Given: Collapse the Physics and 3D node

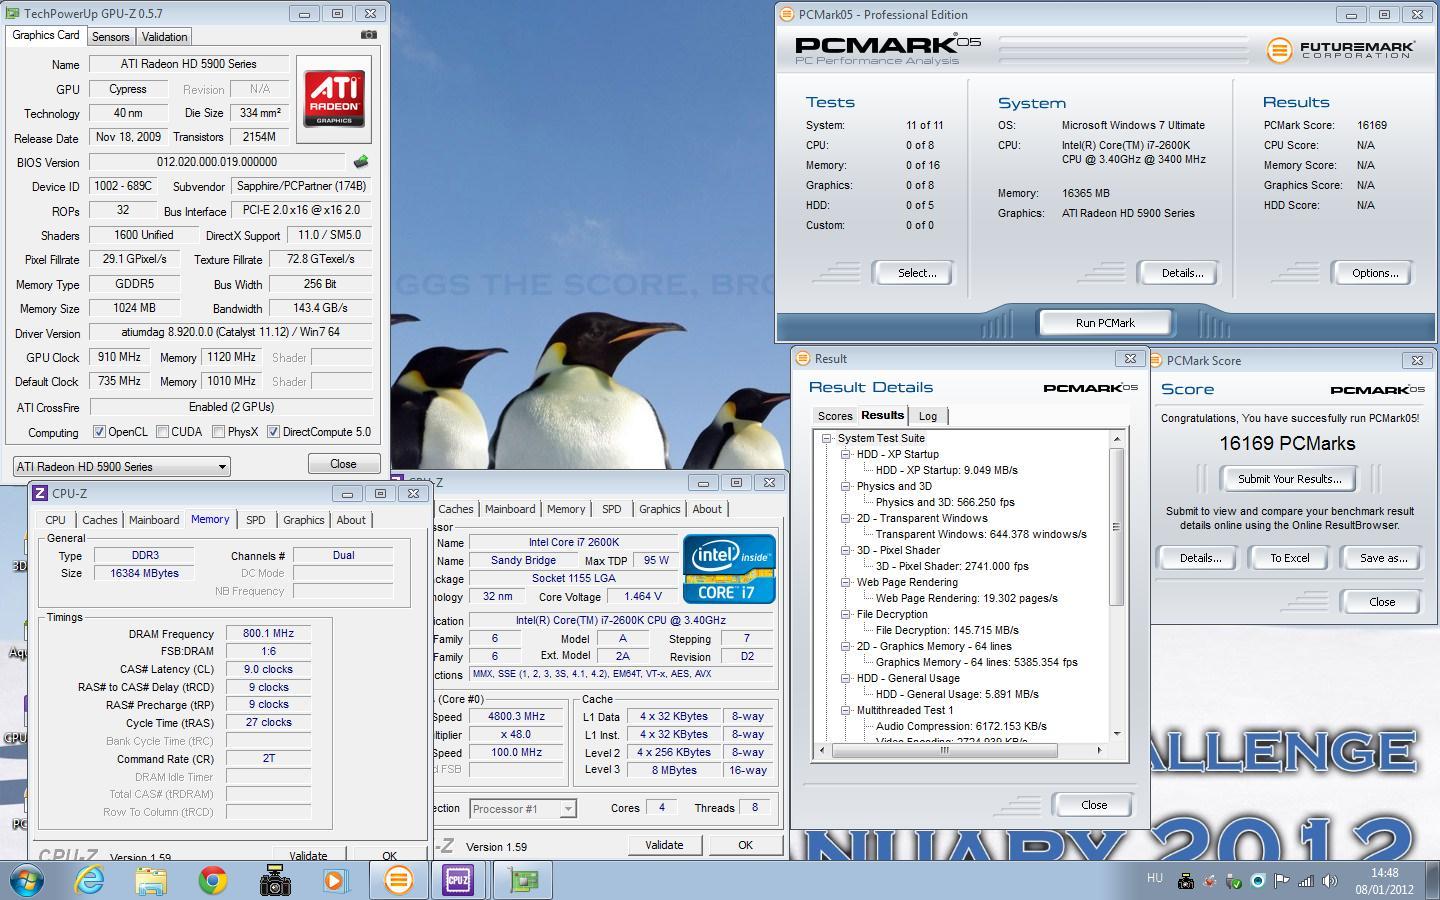Looking at the screenshot, I should 846,486.
